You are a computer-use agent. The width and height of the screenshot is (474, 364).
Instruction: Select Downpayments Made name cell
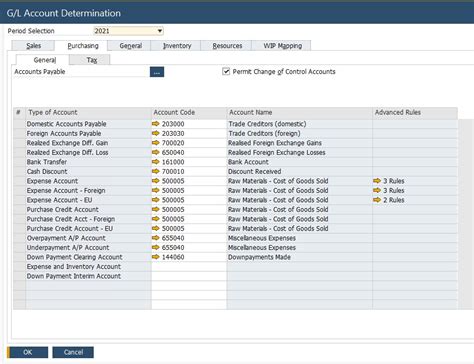pos(300,257)
